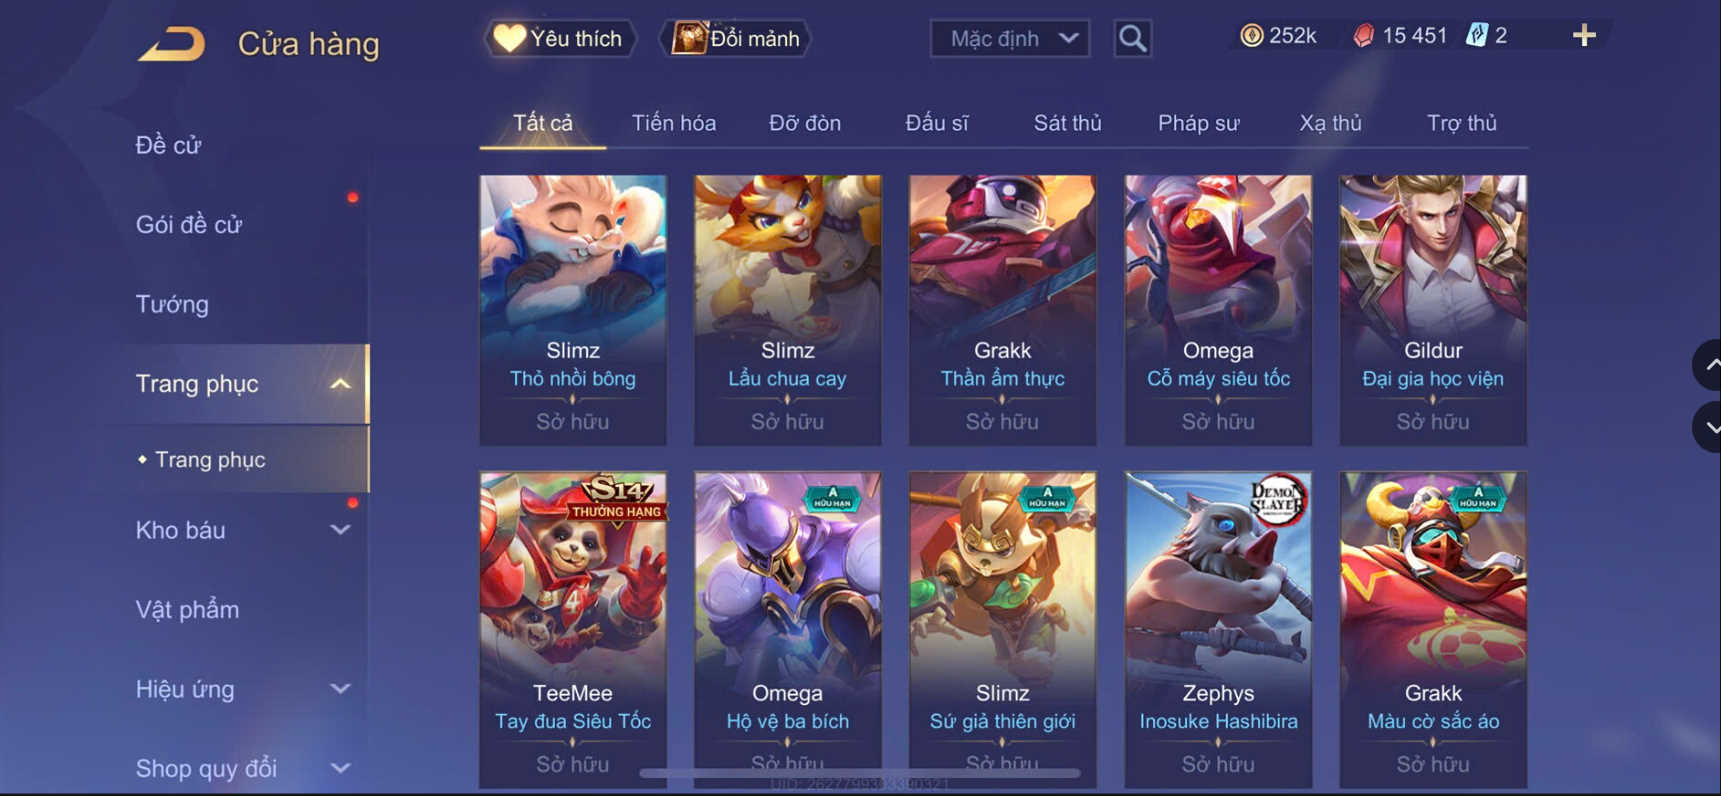The image size is (1721, 796).
Task: Click the plus icon to add currency
Action: [1584, 36]
